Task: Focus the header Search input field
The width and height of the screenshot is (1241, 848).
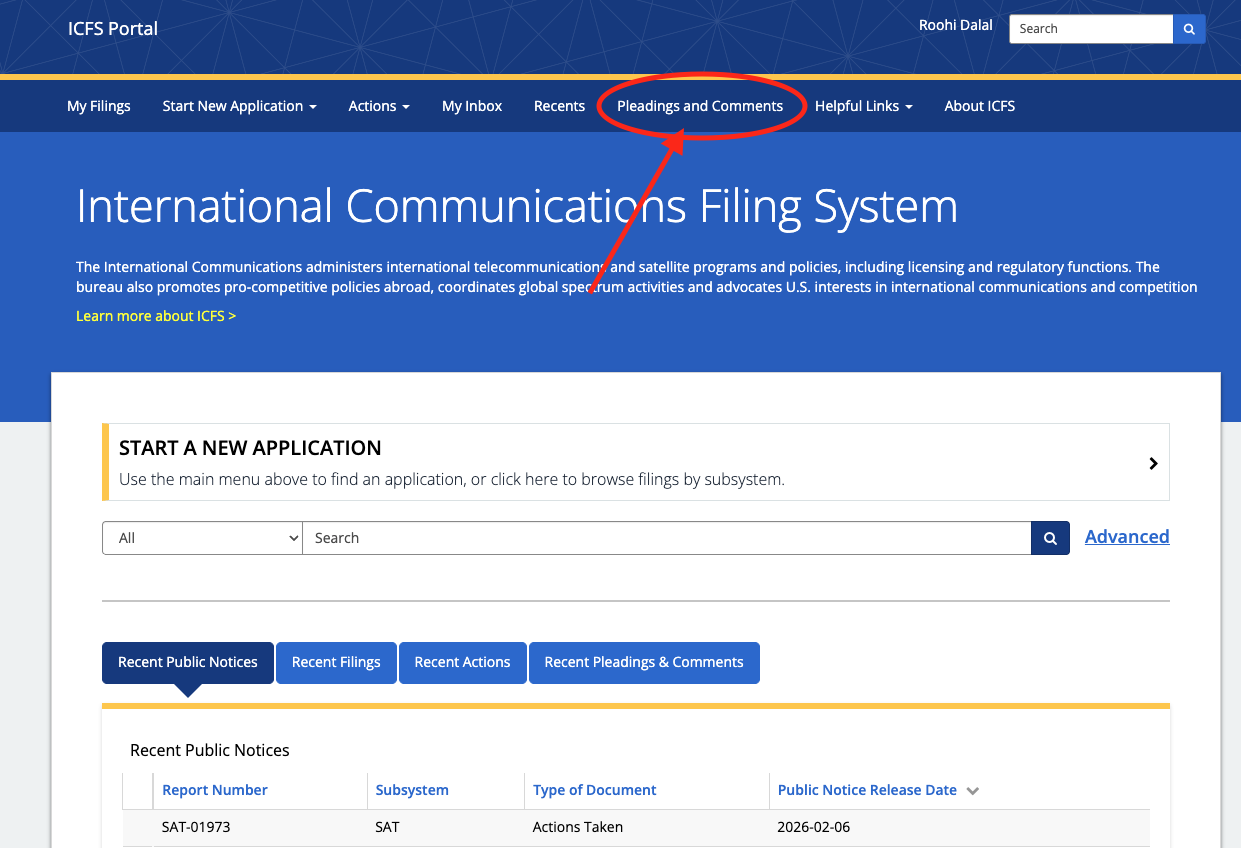Action: 1091,29
